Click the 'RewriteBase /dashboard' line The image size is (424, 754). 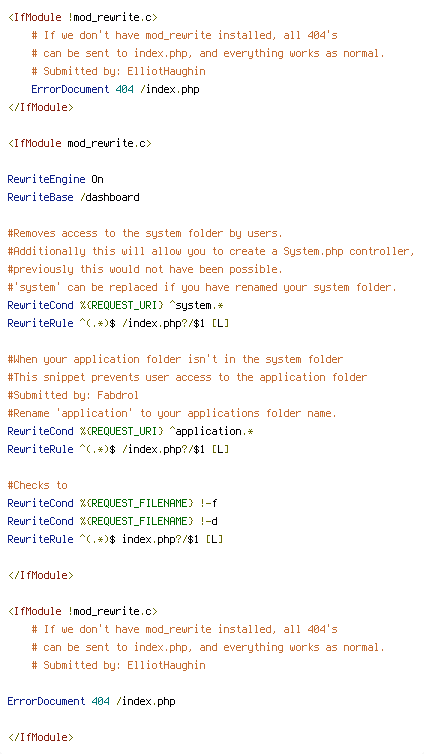[74, 197]
